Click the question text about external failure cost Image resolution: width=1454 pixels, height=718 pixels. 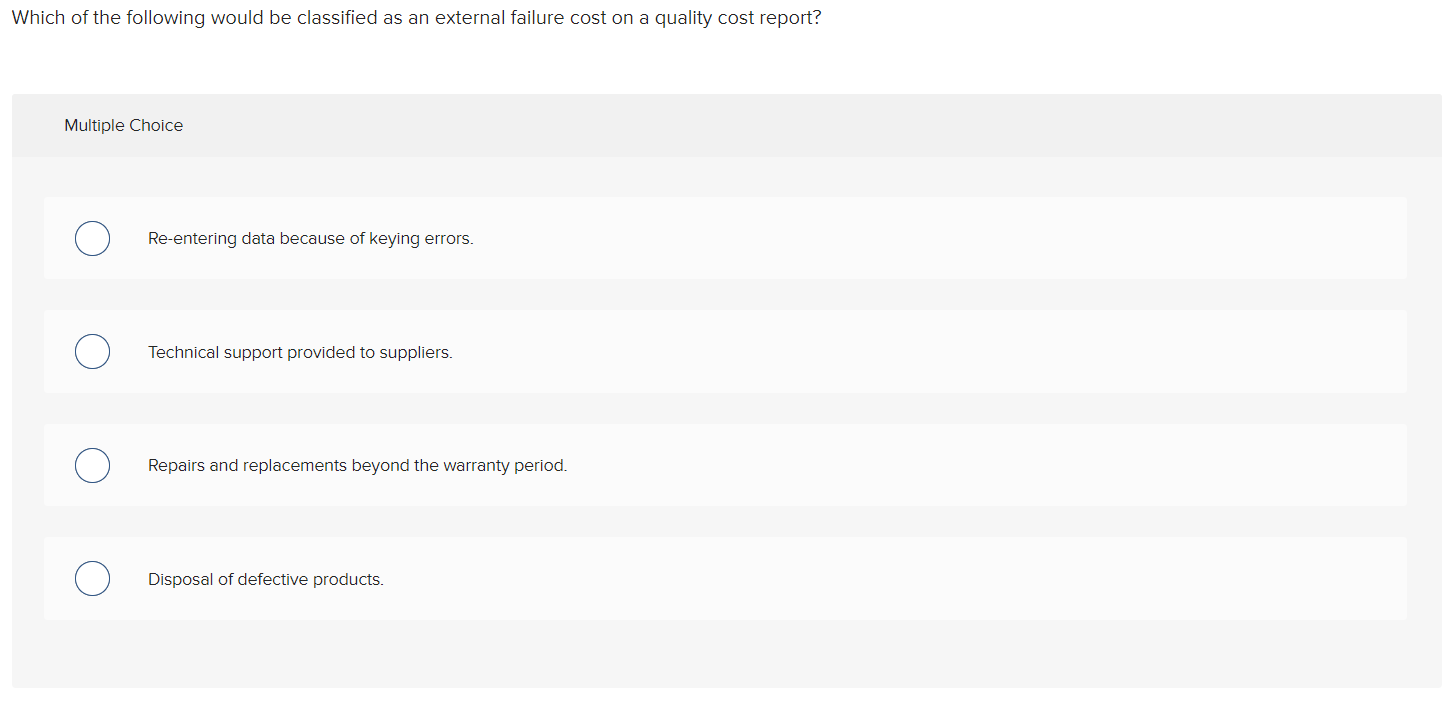coord(416,19)
